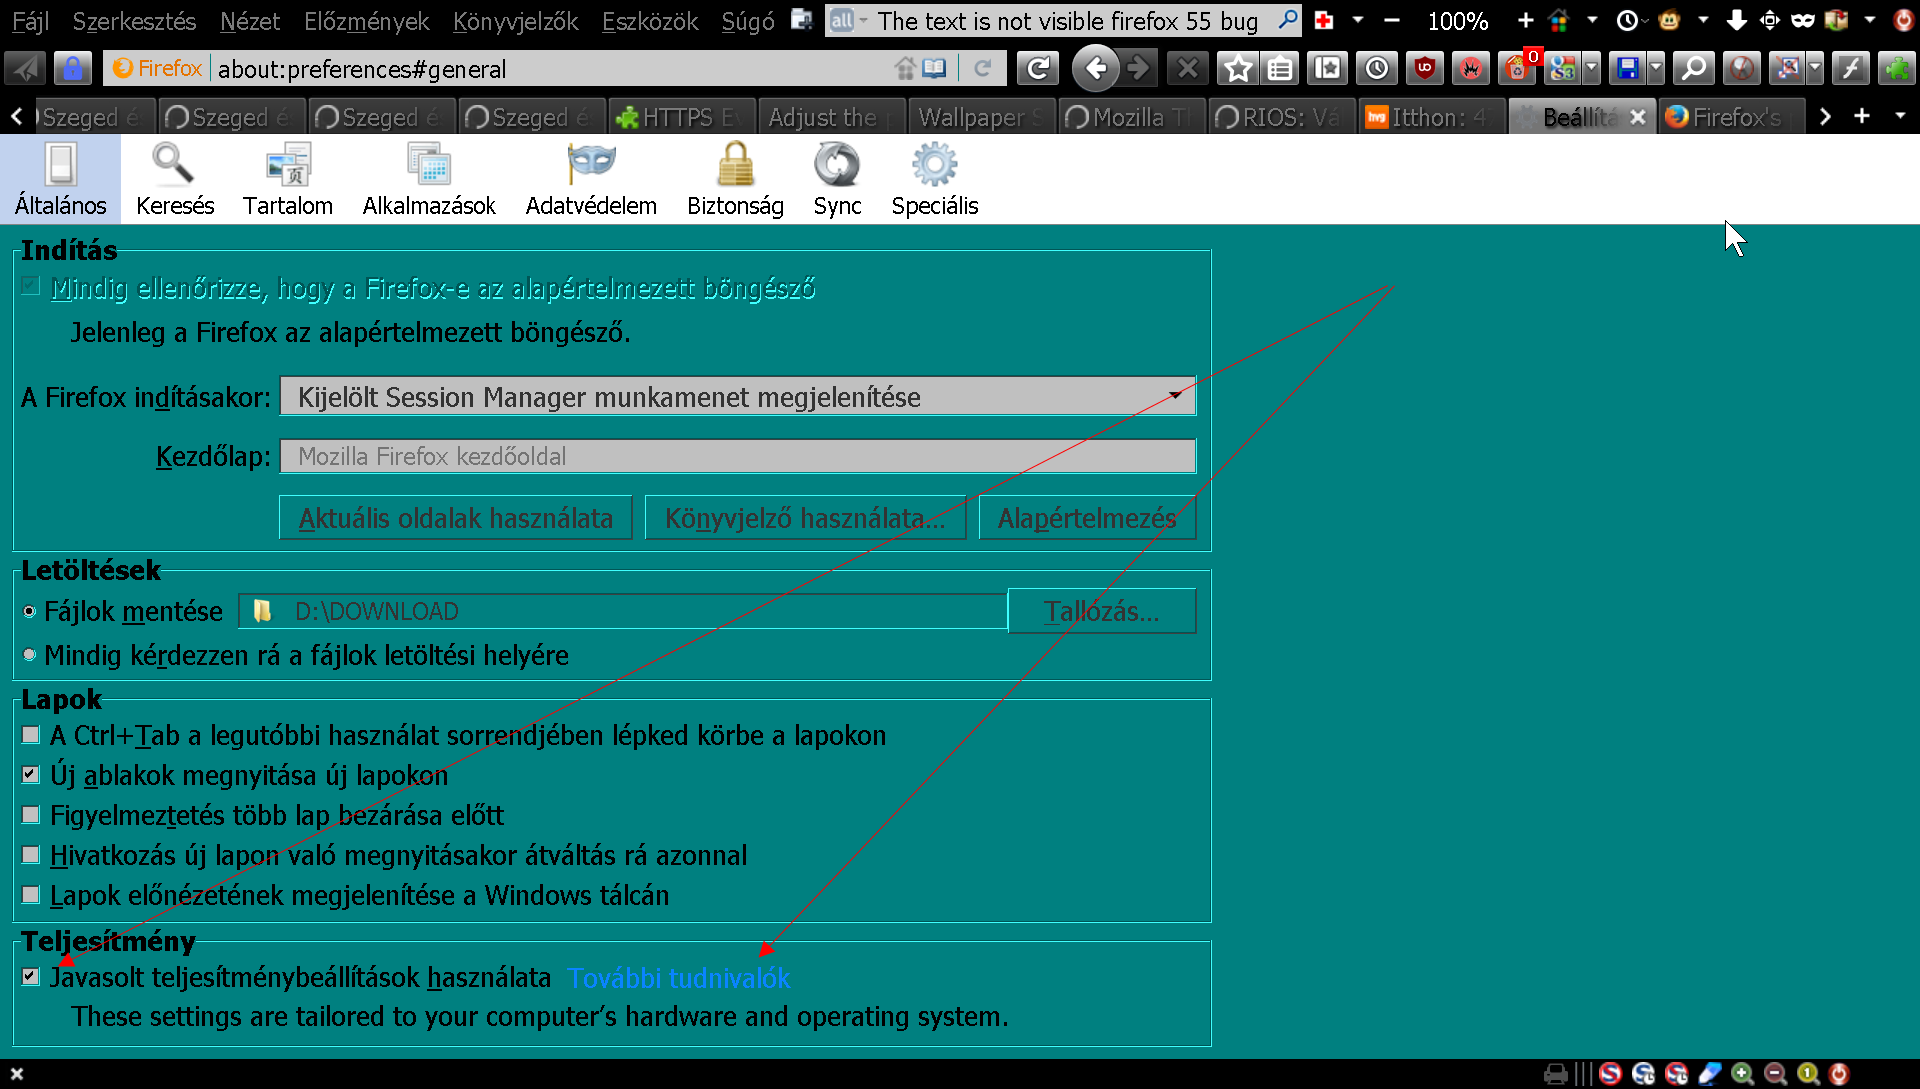Open the history clock toolbar button
The image size is (1920, 1089).
click(x=1377, y=68)
